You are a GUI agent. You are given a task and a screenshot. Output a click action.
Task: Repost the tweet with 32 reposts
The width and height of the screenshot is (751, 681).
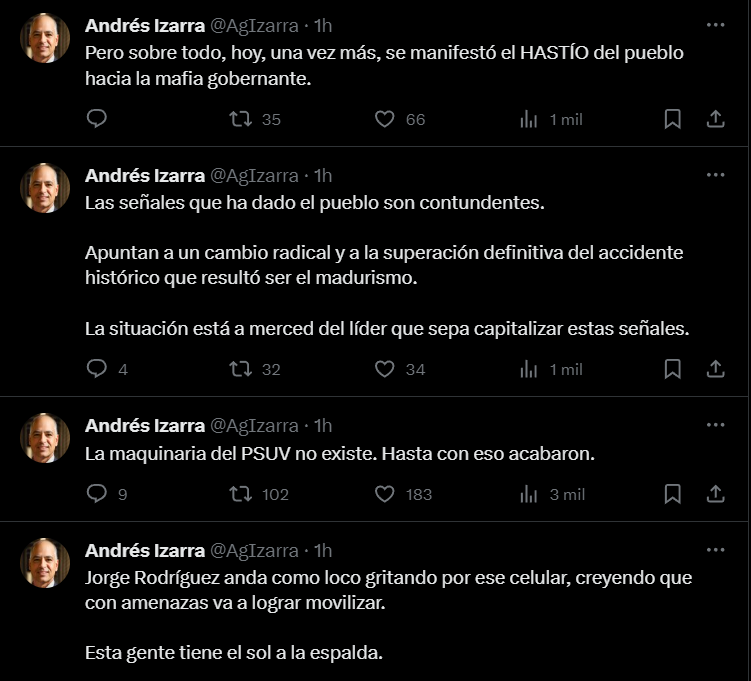pos(240,369)
